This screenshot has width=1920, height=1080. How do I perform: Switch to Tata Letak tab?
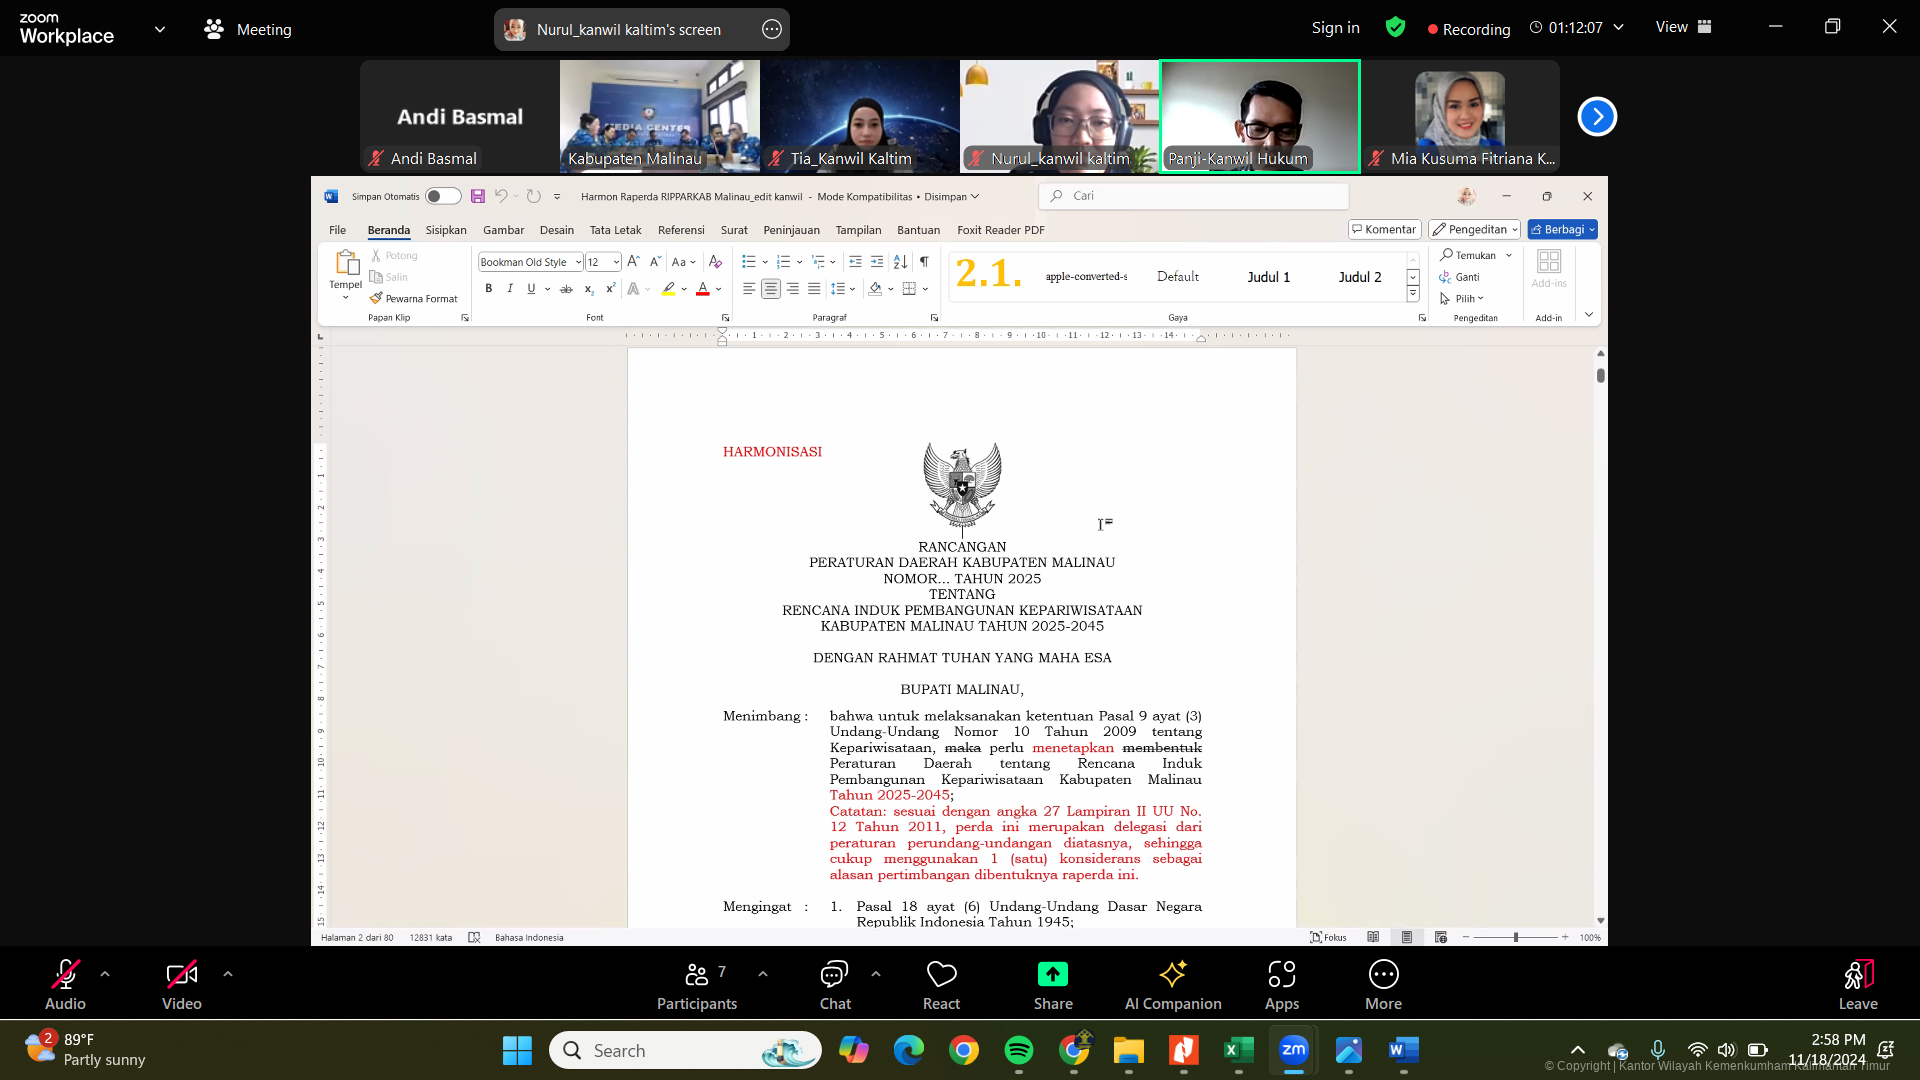615,230
